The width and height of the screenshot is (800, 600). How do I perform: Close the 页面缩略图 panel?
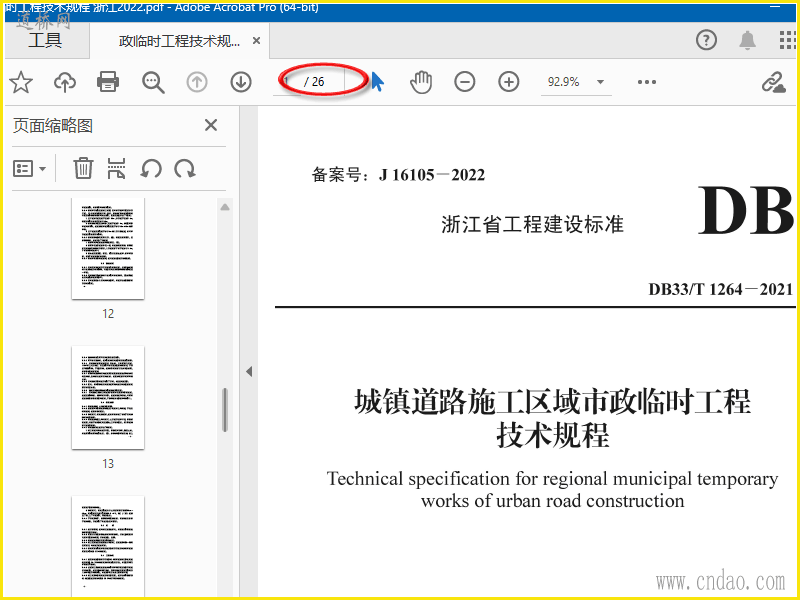[211, 125]
